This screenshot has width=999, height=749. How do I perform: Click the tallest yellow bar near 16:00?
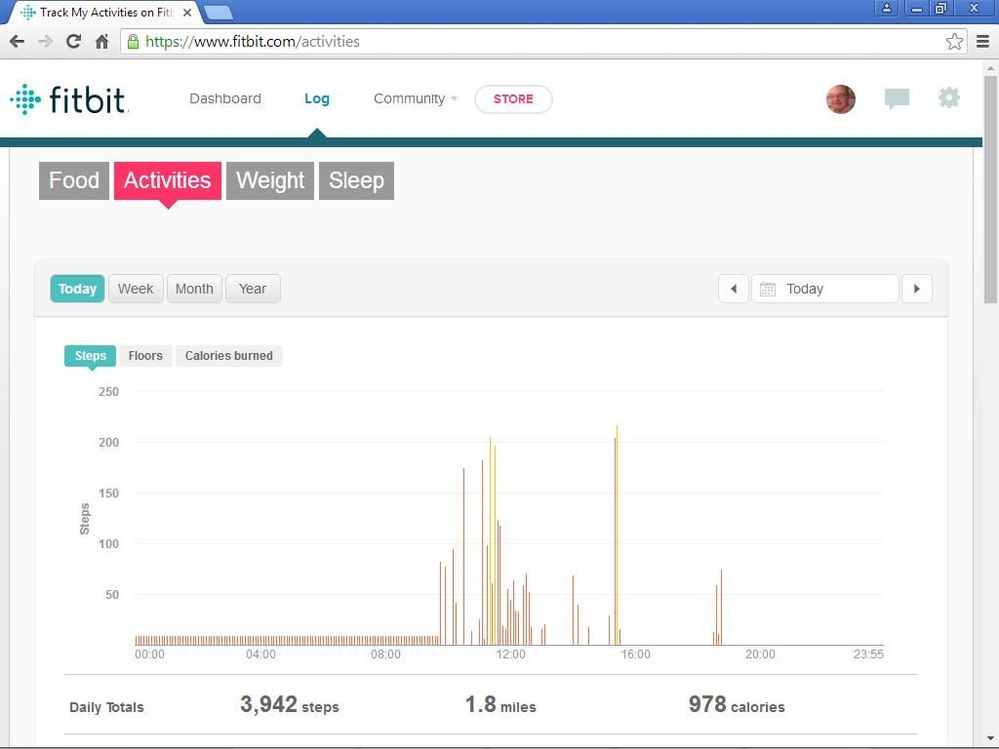[617, 535]
